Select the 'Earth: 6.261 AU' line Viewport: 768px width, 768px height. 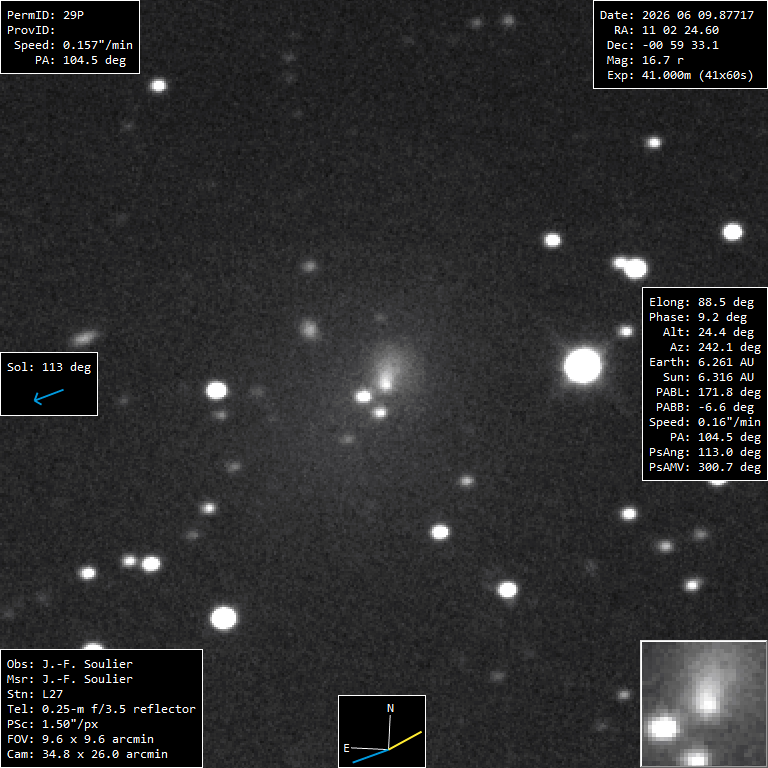pyautogui.click(x=701, y=362)
